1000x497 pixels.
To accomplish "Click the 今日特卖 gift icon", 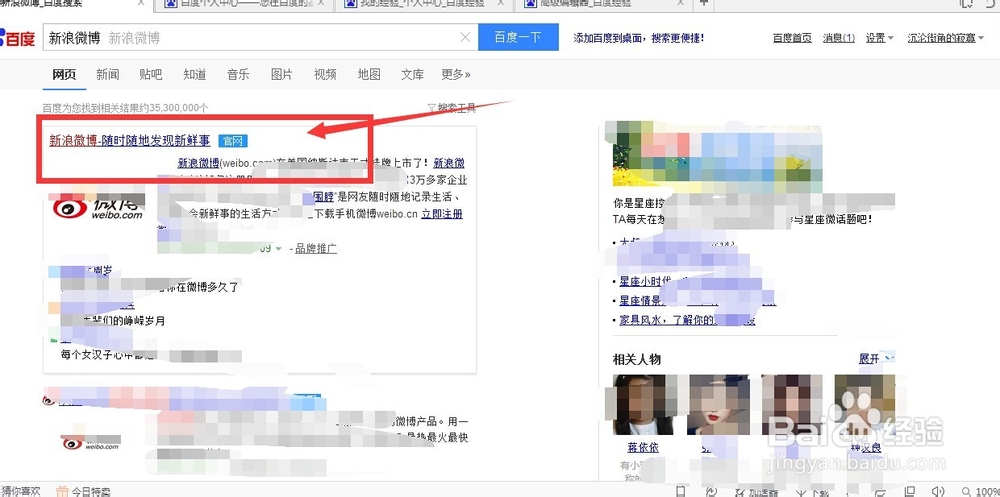I will click(x=62, y=491).
